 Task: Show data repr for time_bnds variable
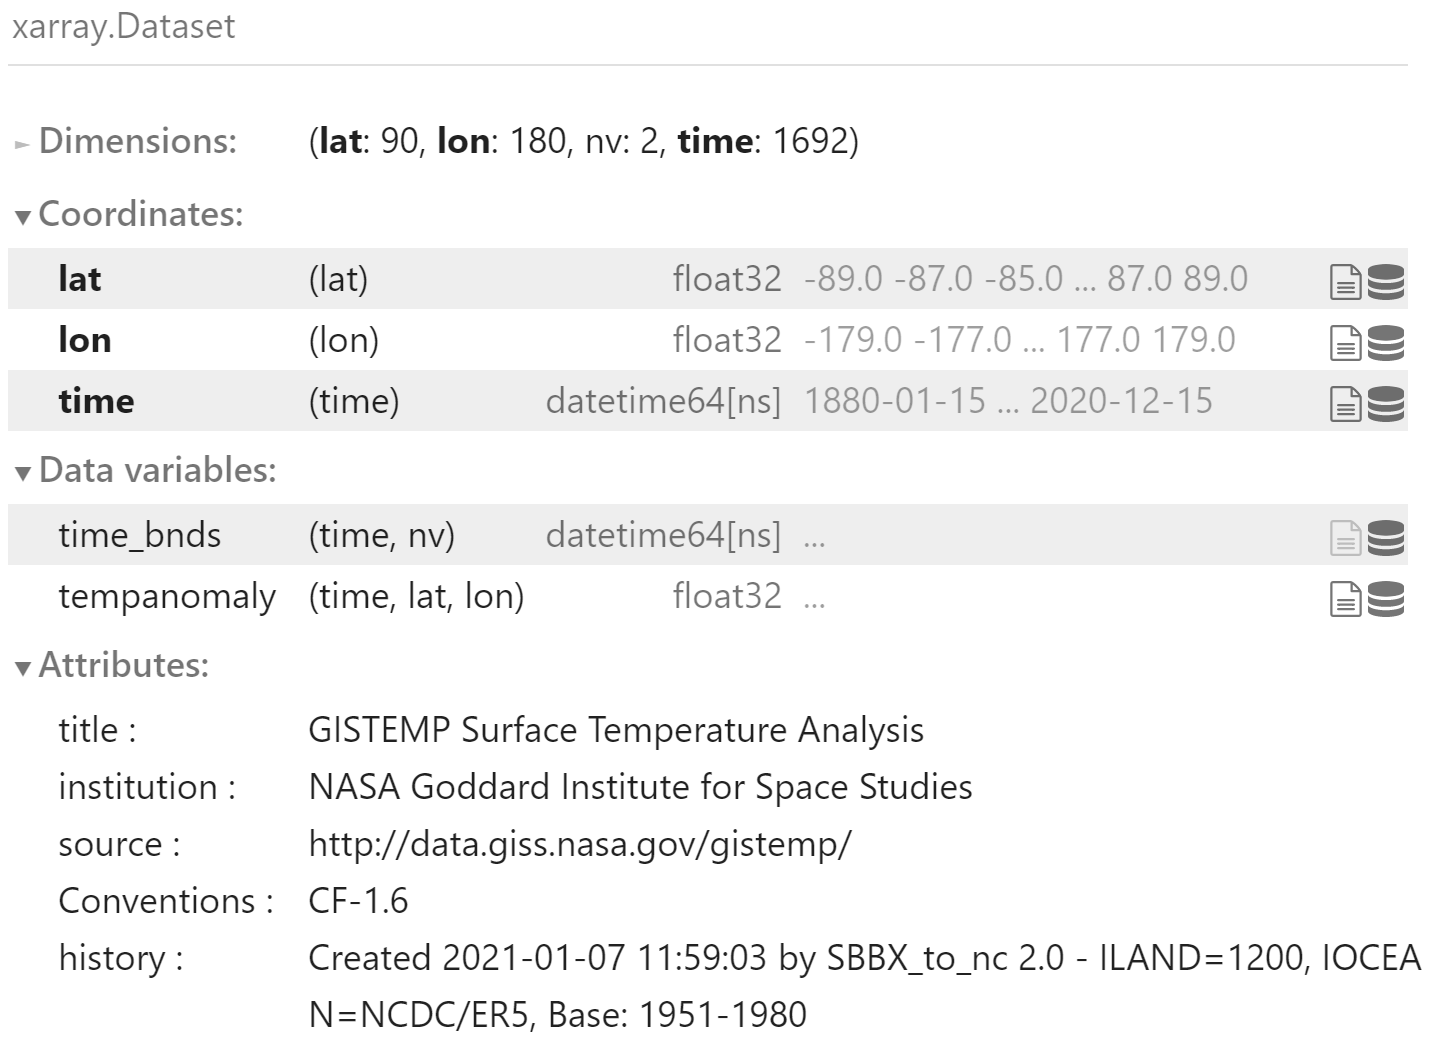pos(1386,538)
